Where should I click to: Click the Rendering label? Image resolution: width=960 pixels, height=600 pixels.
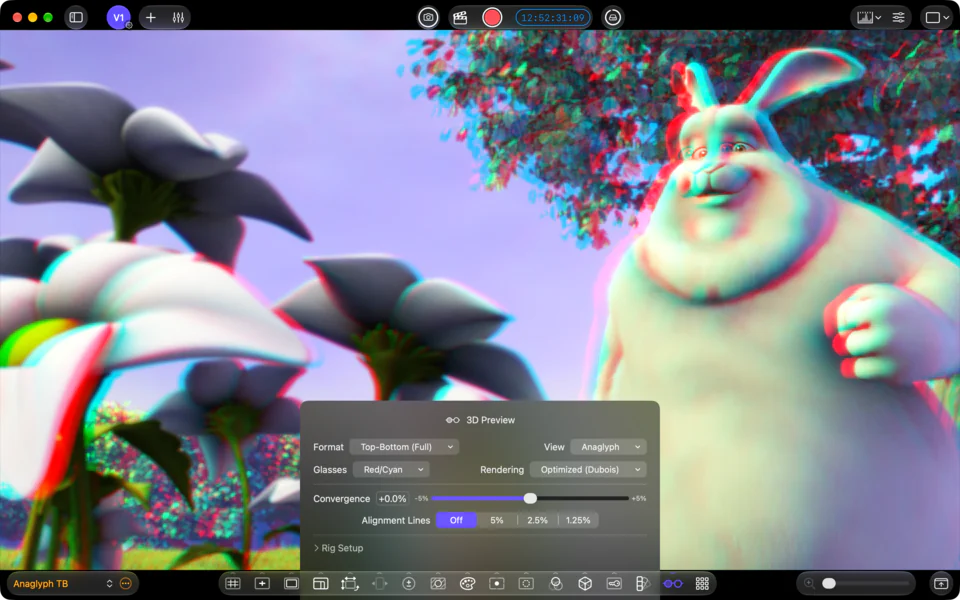pos(502,470)
